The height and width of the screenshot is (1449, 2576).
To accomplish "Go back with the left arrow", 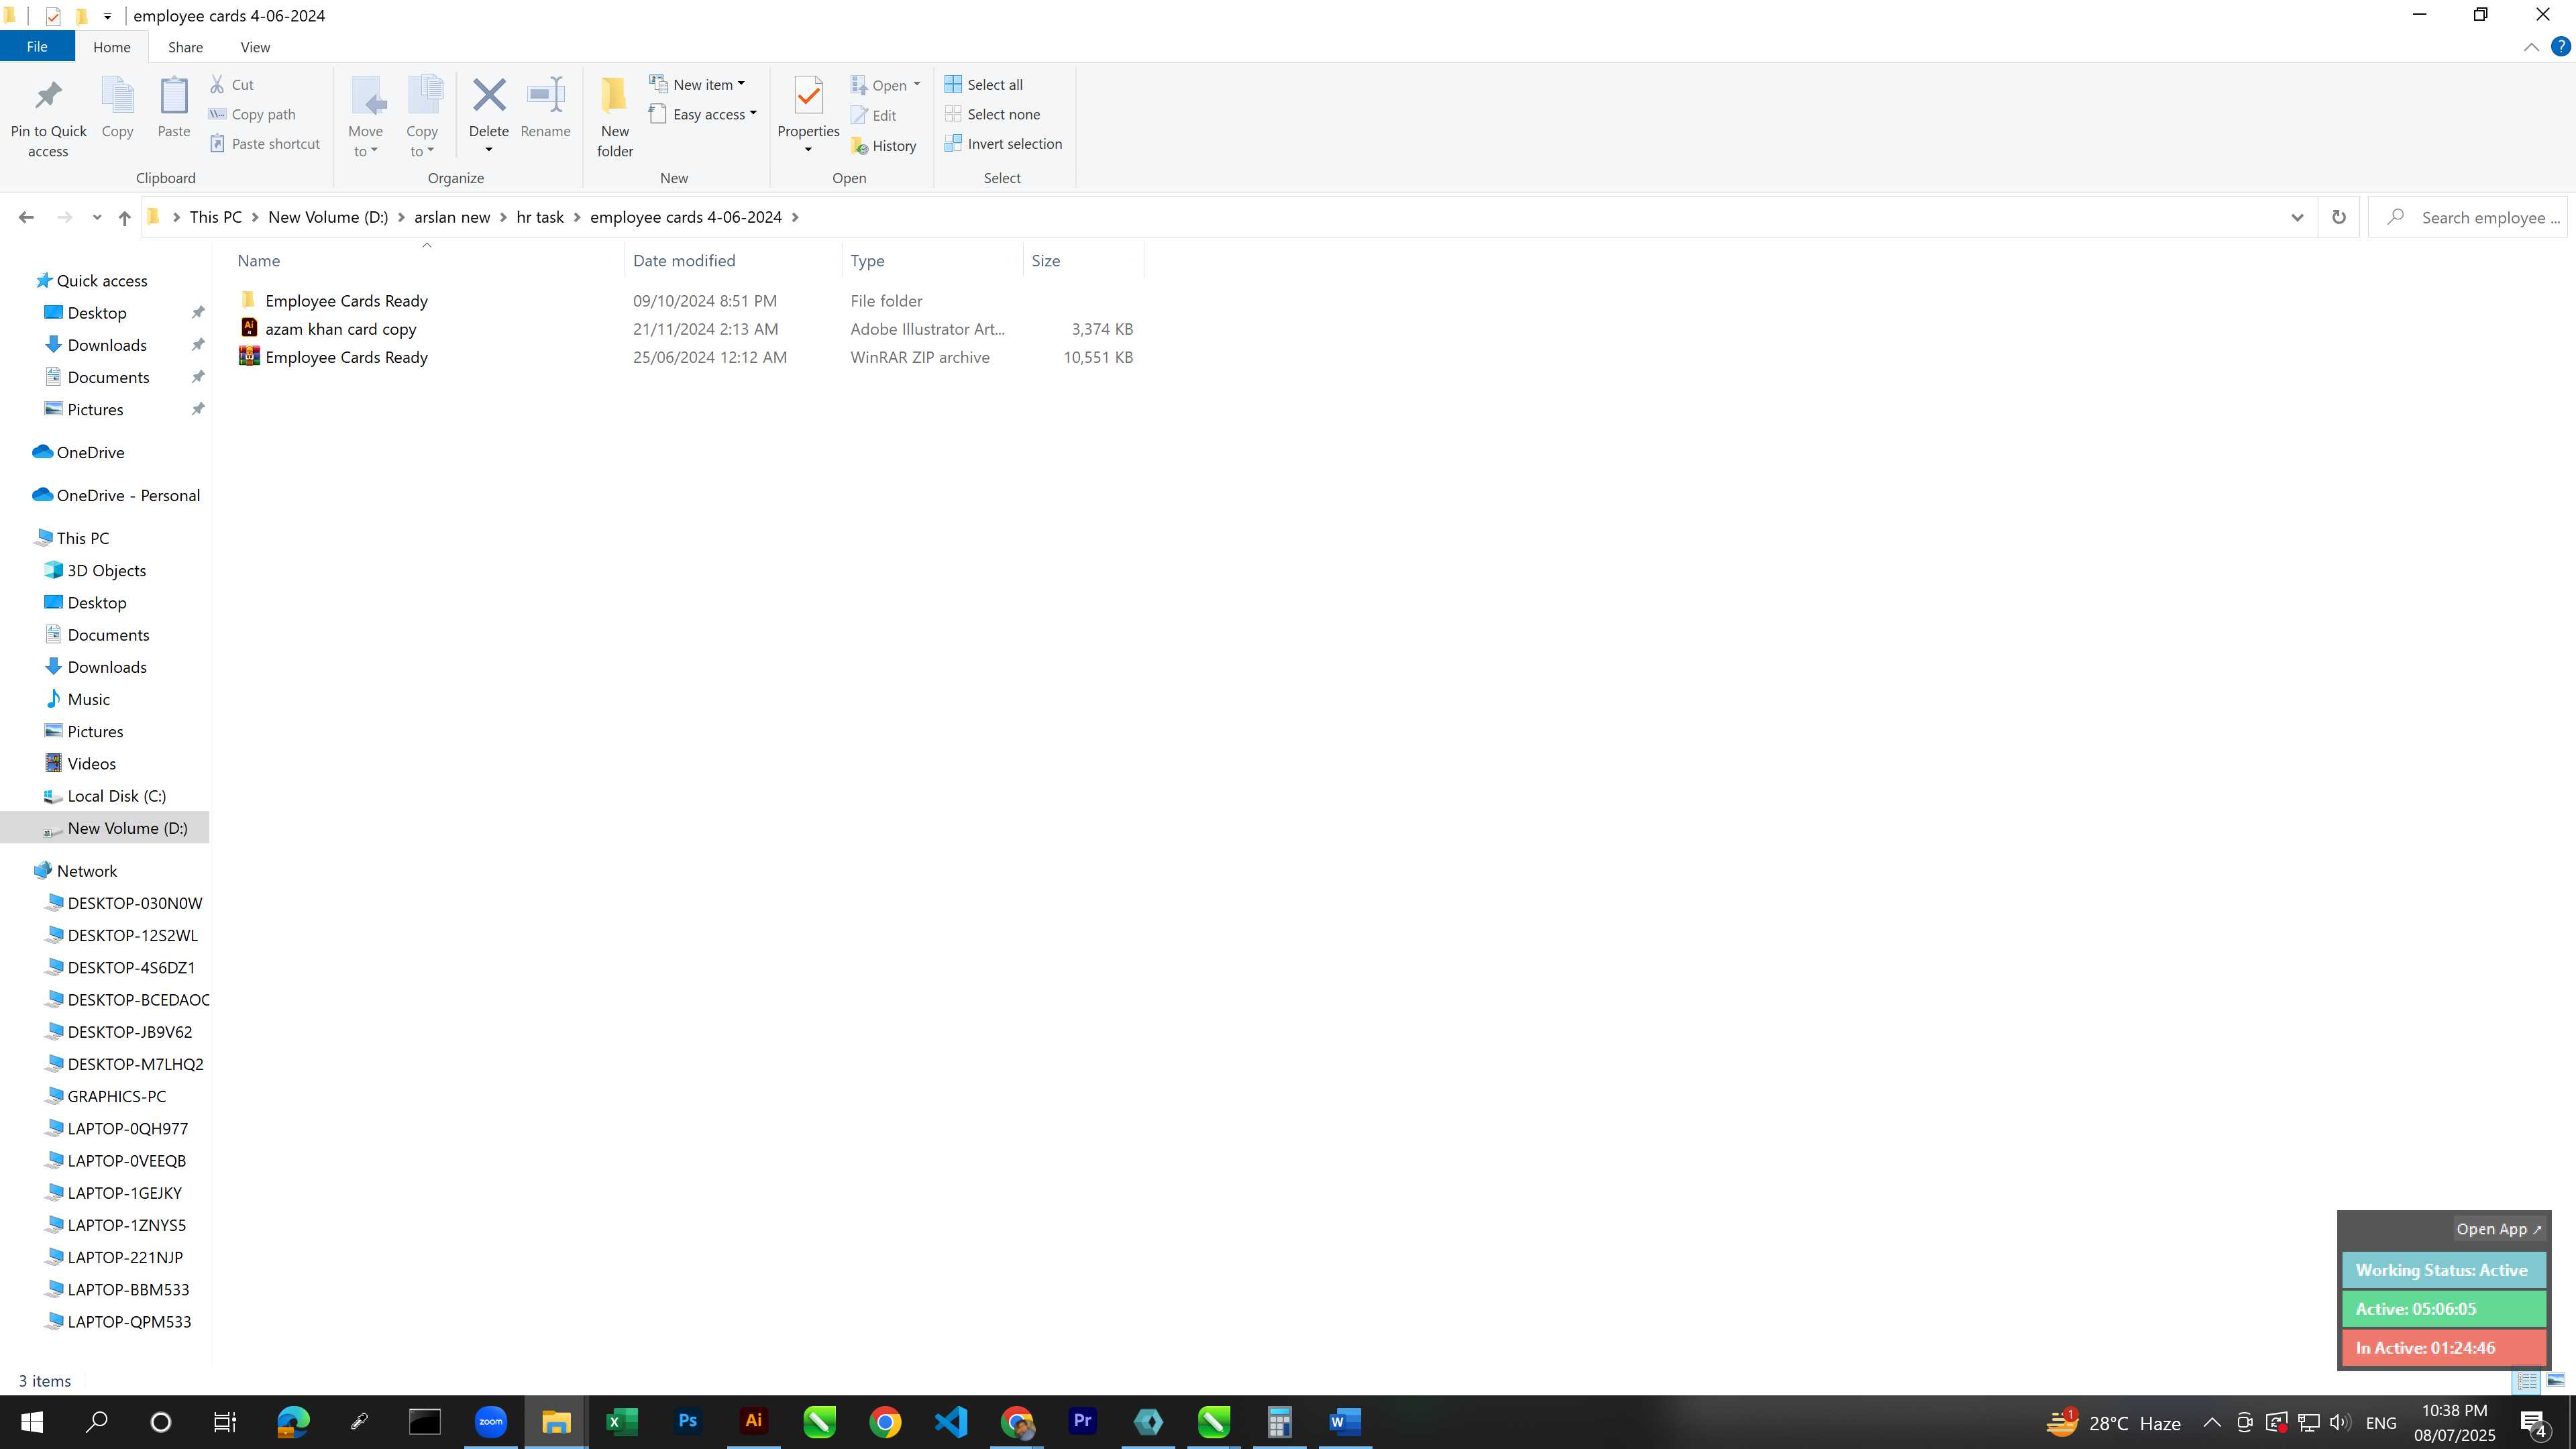I will pyautogui.click(x=26, y=217).
